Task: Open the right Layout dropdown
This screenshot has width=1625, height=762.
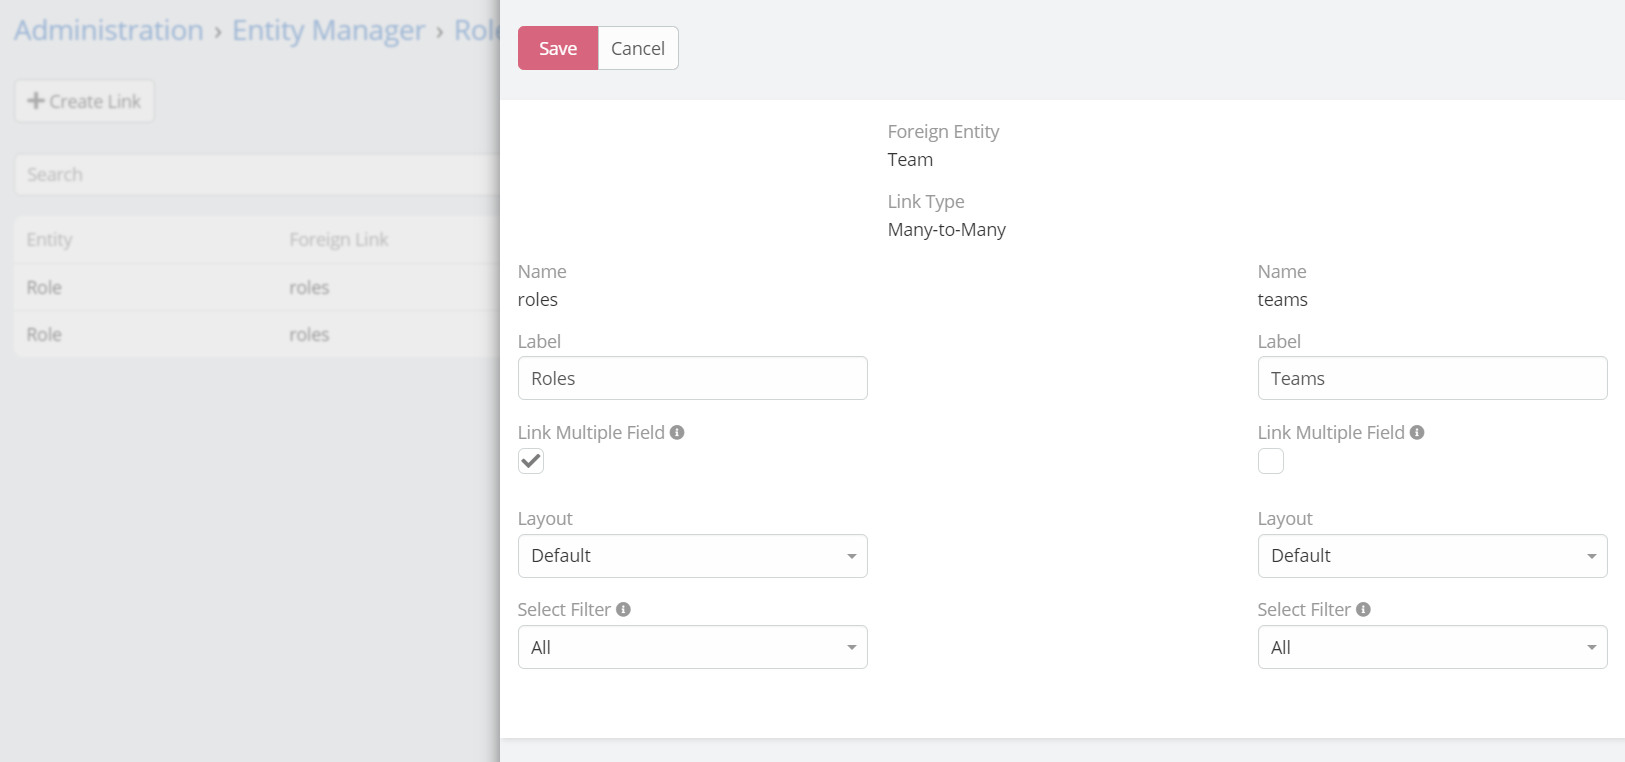Action: [1432, 556]
